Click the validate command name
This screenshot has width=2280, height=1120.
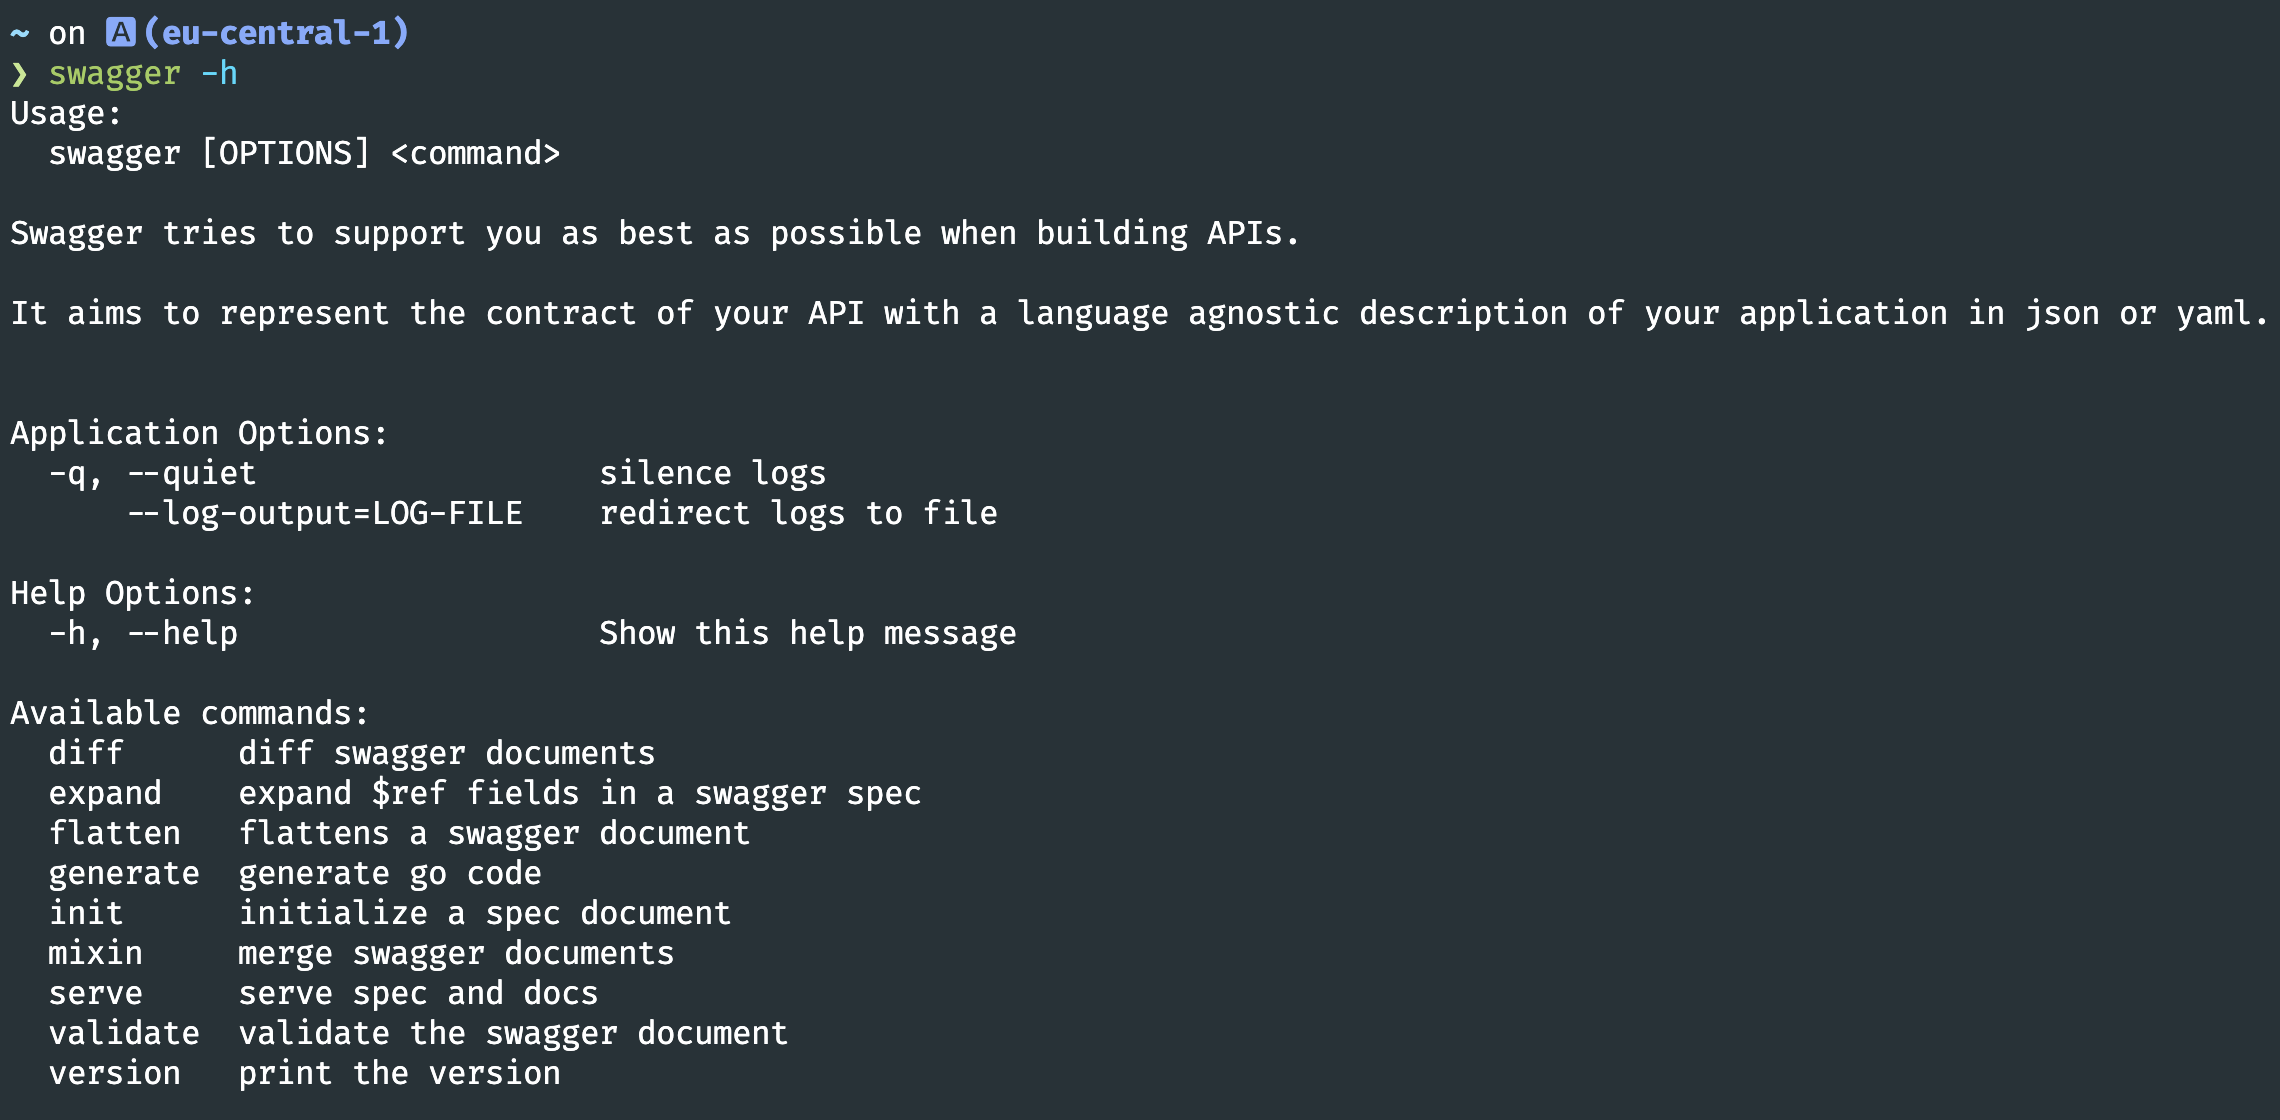click(x=124, y=1033)
